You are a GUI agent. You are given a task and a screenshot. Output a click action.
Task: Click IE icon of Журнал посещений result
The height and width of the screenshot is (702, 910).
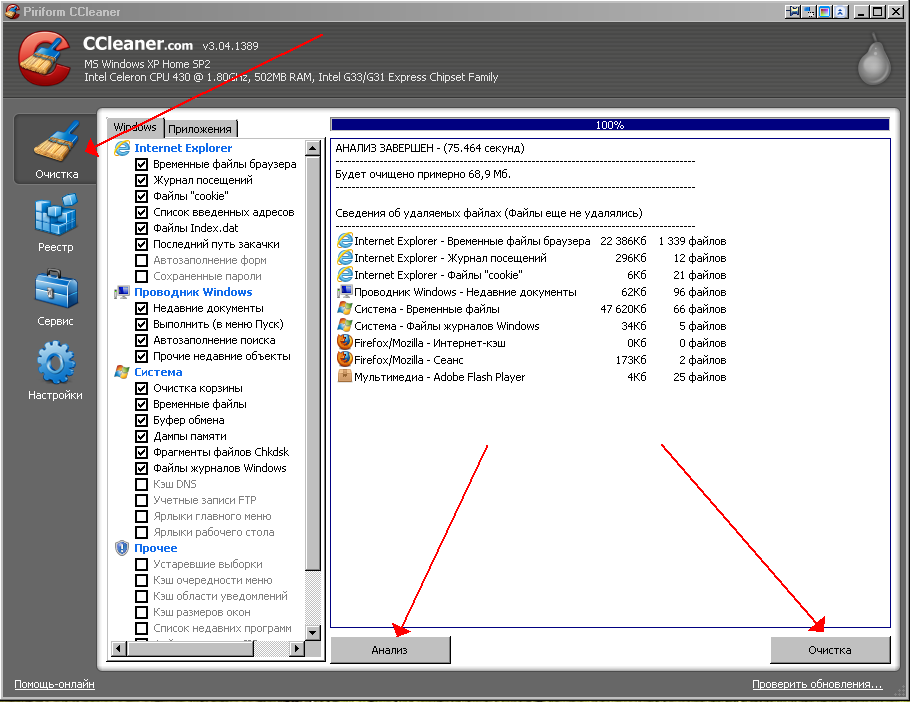(x=345, y=257)
